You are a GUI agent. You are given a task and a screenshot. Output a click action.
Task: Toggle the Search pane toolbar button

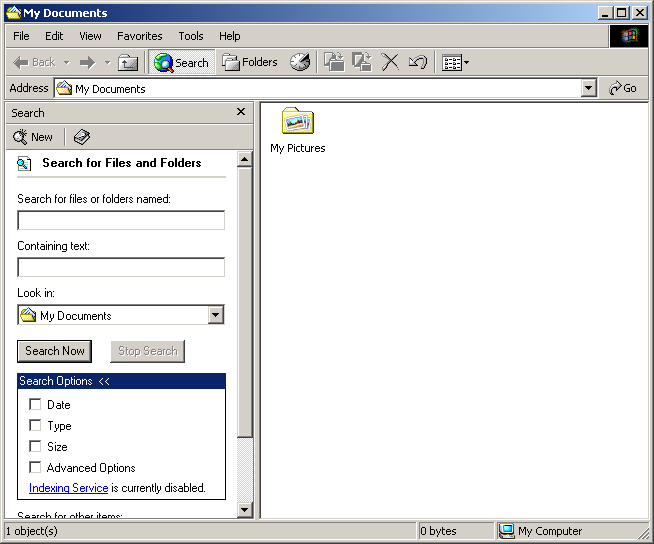pyautogui.click(x=181, y=62)
